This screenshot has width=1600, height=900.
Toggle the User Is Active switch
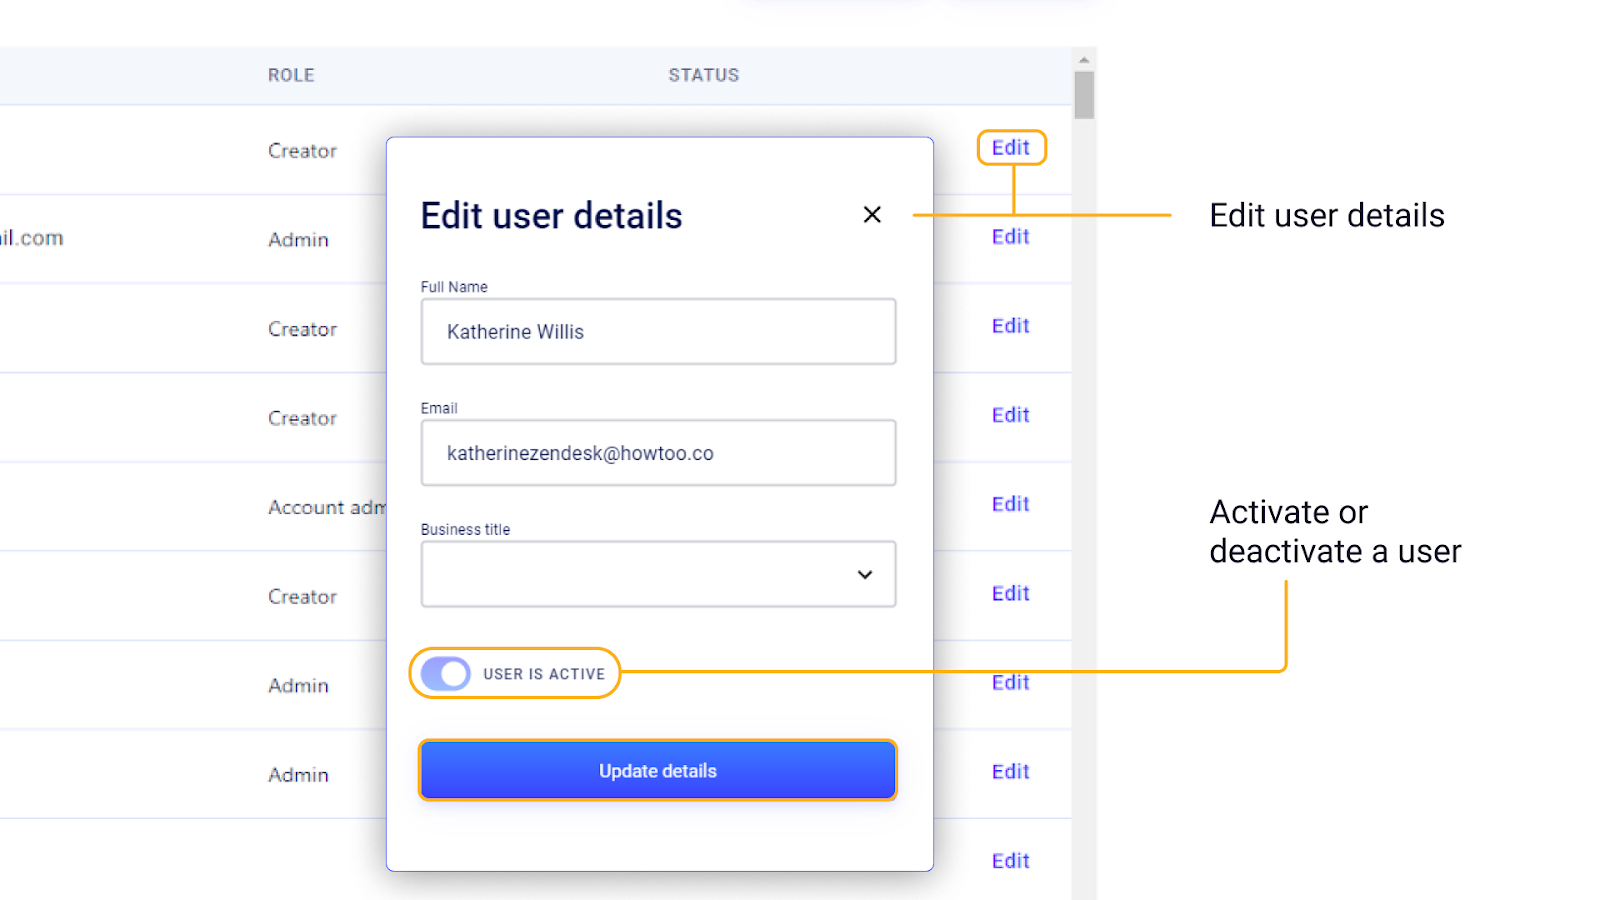coord(446,674)
